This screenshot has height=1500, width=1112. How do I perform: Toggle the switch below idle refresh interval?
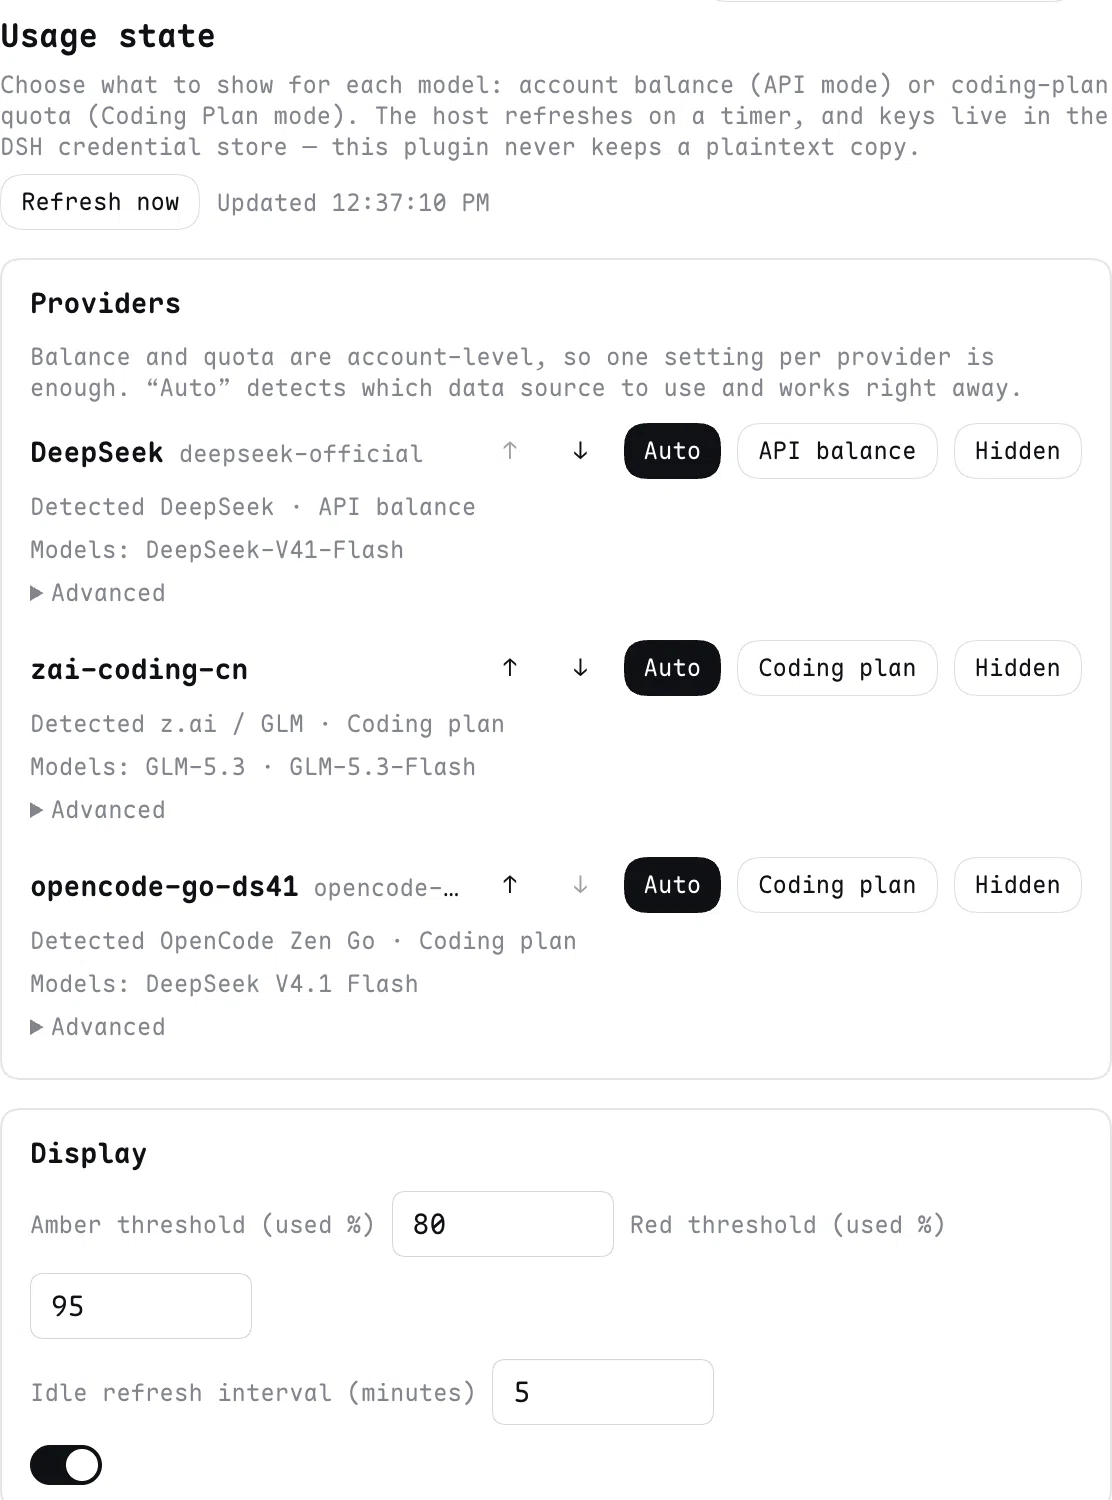coord(66,1465)
